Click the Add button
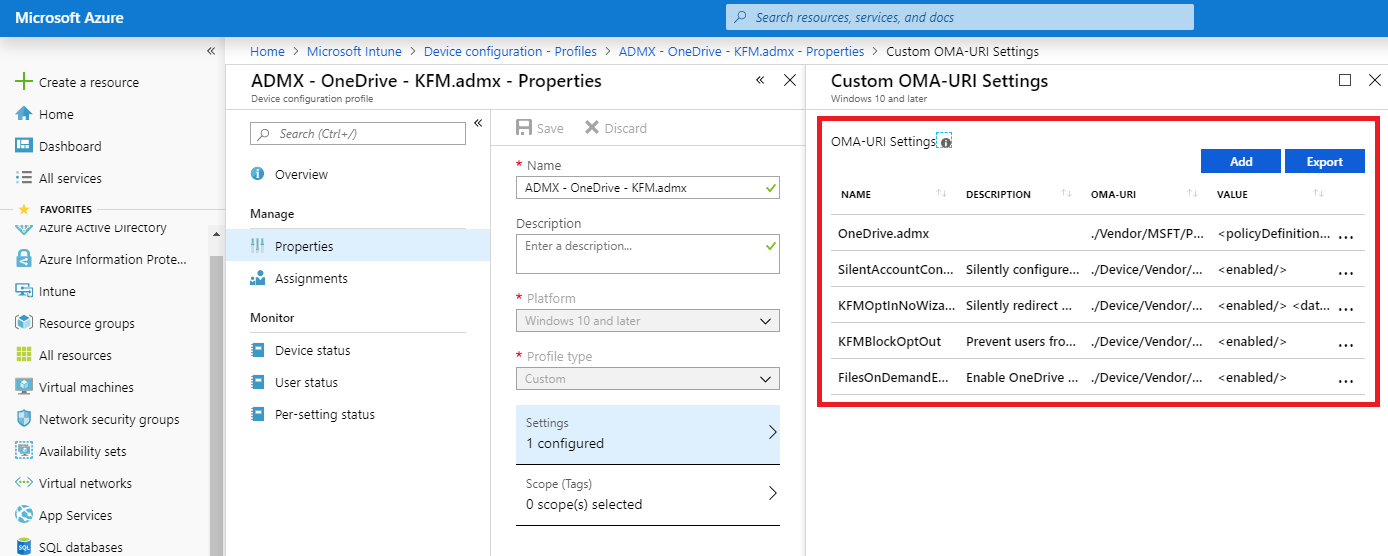Viewport: 1388px width, 556px height. 1241,161
